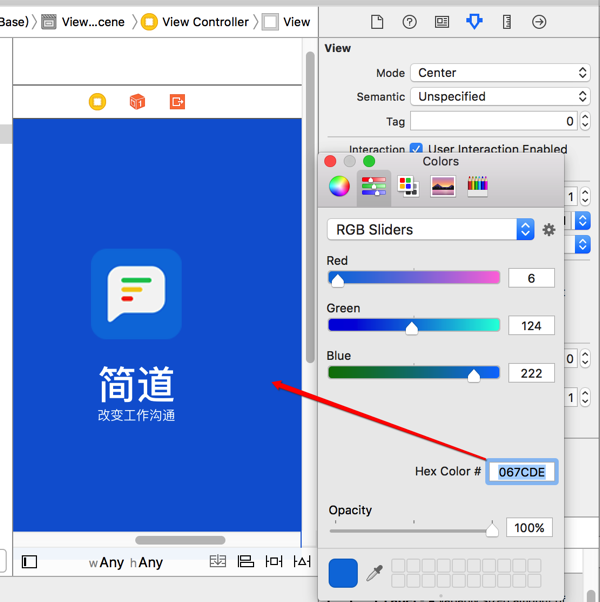Click the First Responder cube icon

(137, 102)
